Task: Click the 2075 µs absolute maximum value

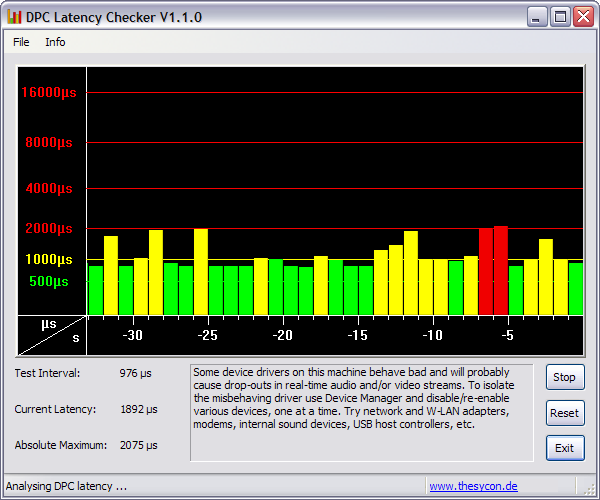Action: [x=139, y=445]
